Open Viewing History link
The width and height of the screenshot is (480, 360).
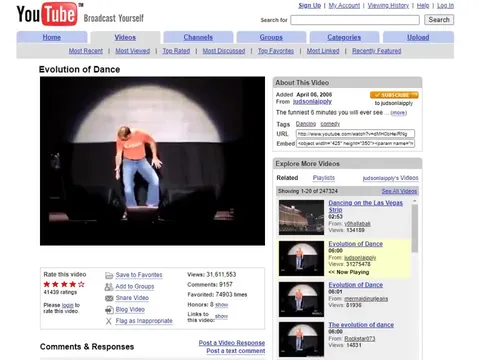[x=388, y=6]
